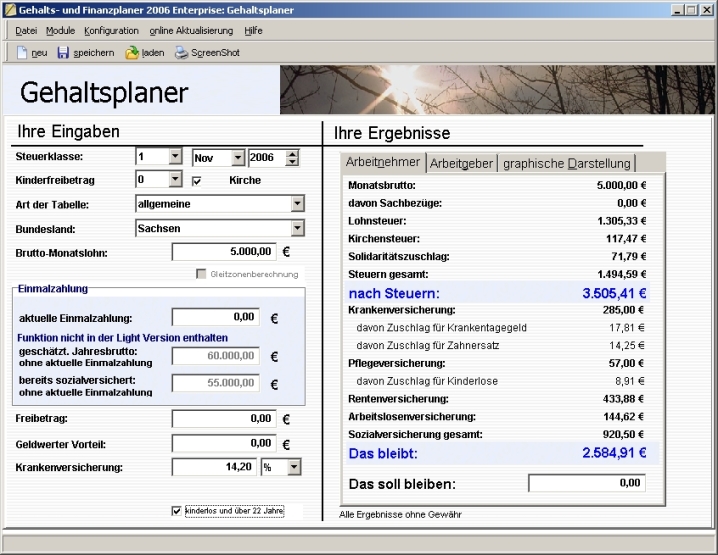Click the 'neu' new document icon
718x555 pixels.
pos(21,52)
